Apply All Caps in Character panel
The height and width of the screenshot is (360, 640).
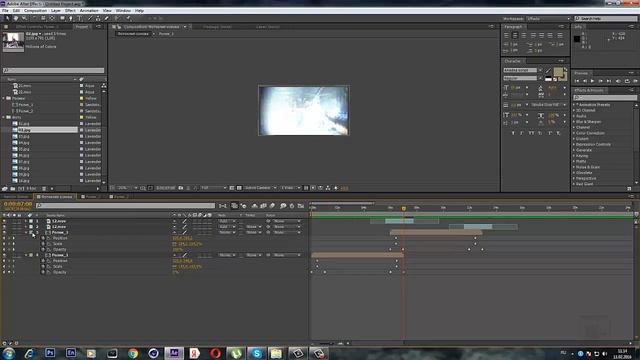(531, 133)
